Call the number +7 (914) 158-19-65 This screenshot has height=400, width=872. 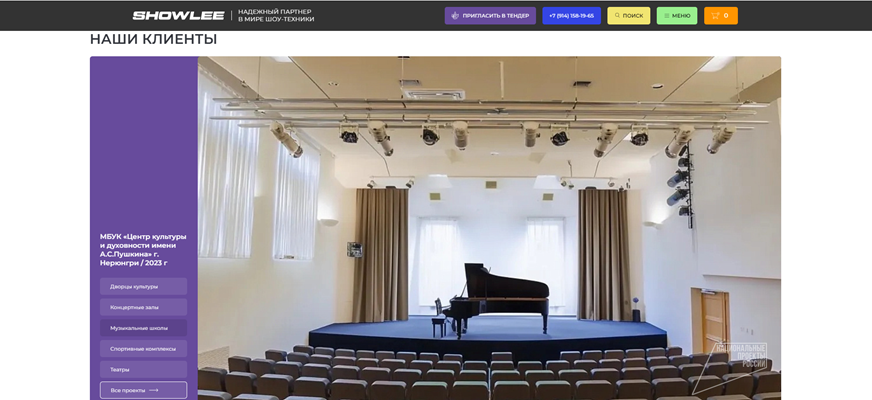coord(571,16)
